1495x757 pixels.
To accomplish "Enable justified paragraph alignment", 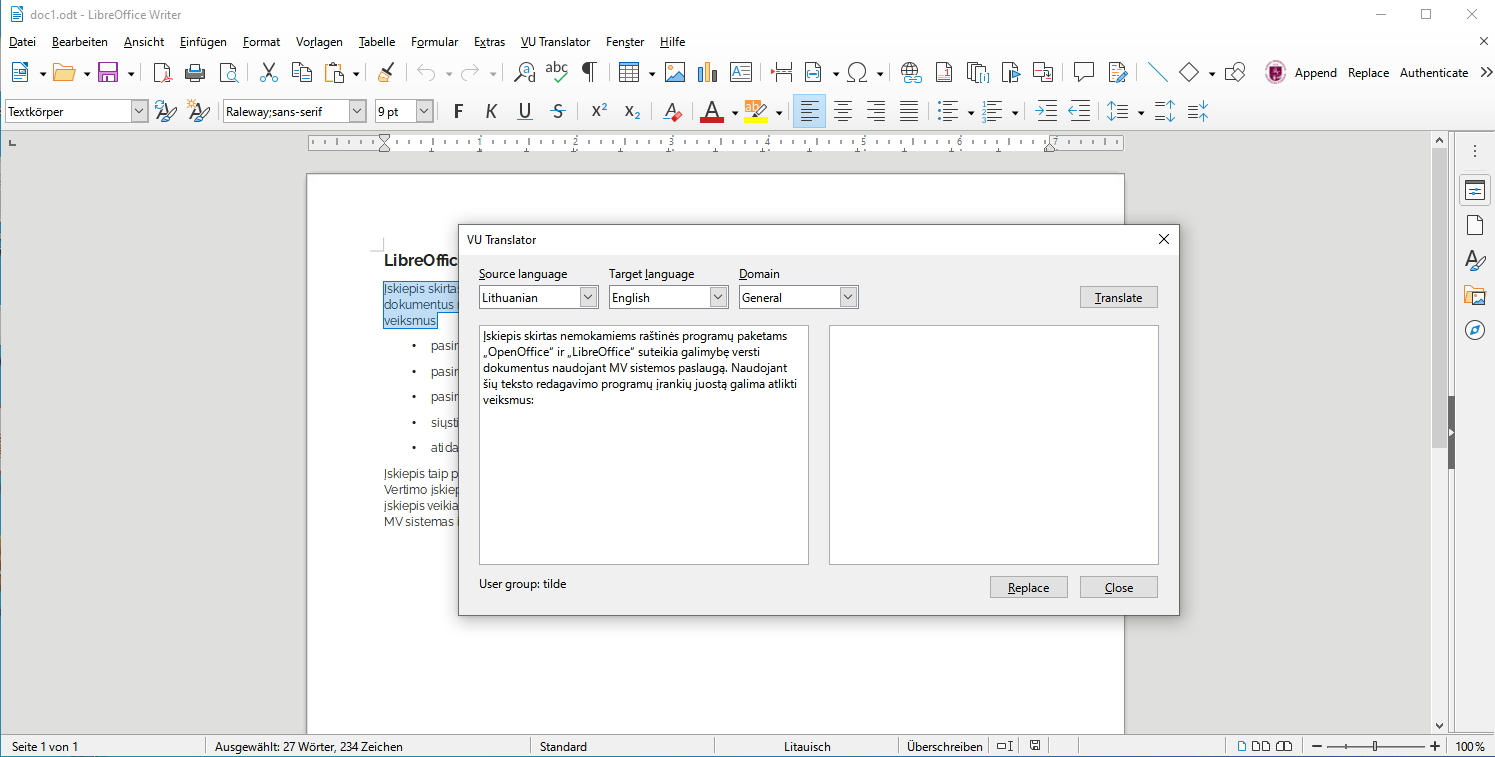I will click(909, 111).
